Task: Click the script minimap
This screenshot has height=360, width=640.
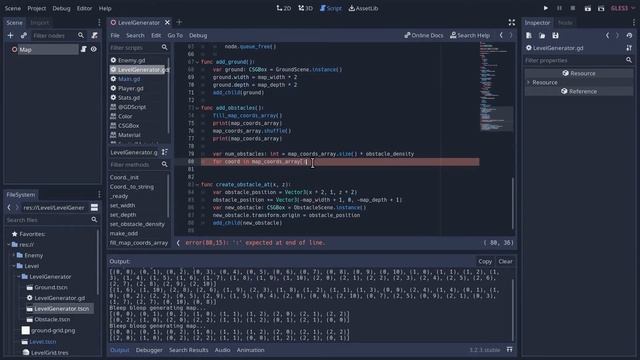Action: 496,88
